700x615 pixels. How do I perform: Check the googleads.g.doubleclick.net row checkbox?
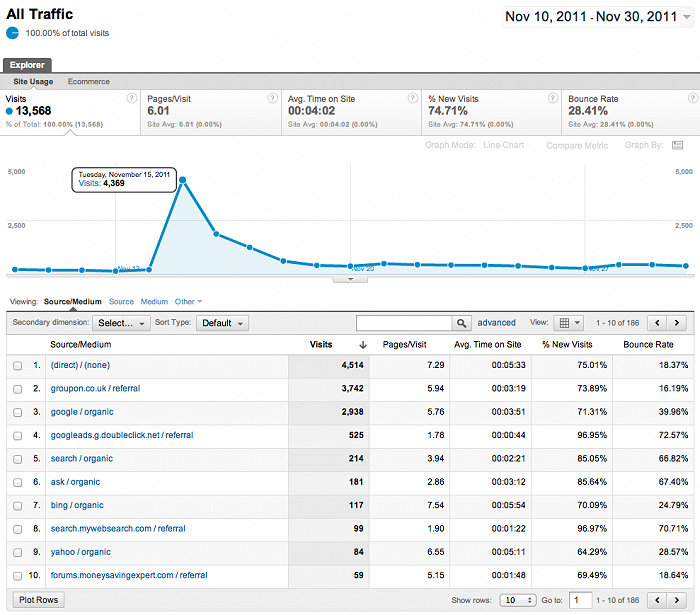click(x=17, y=436)
